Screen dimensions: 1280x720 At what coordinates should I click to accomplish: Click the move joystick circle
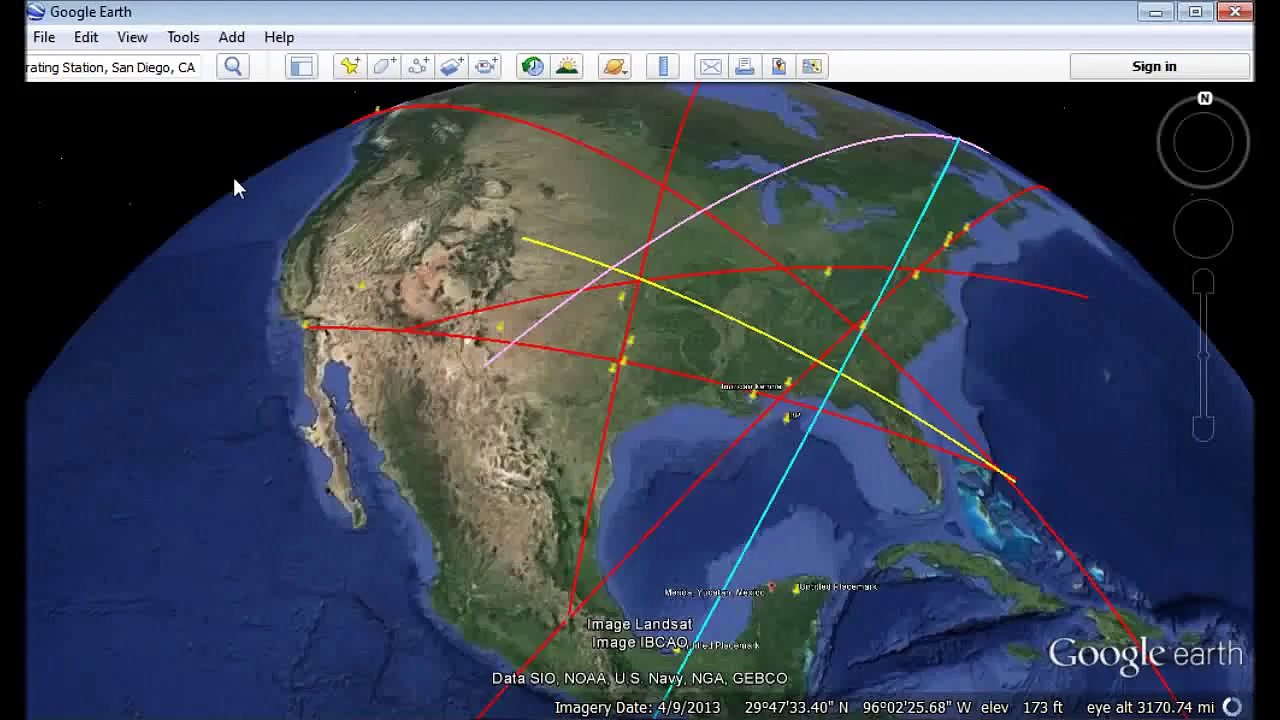click(1203, 229)
